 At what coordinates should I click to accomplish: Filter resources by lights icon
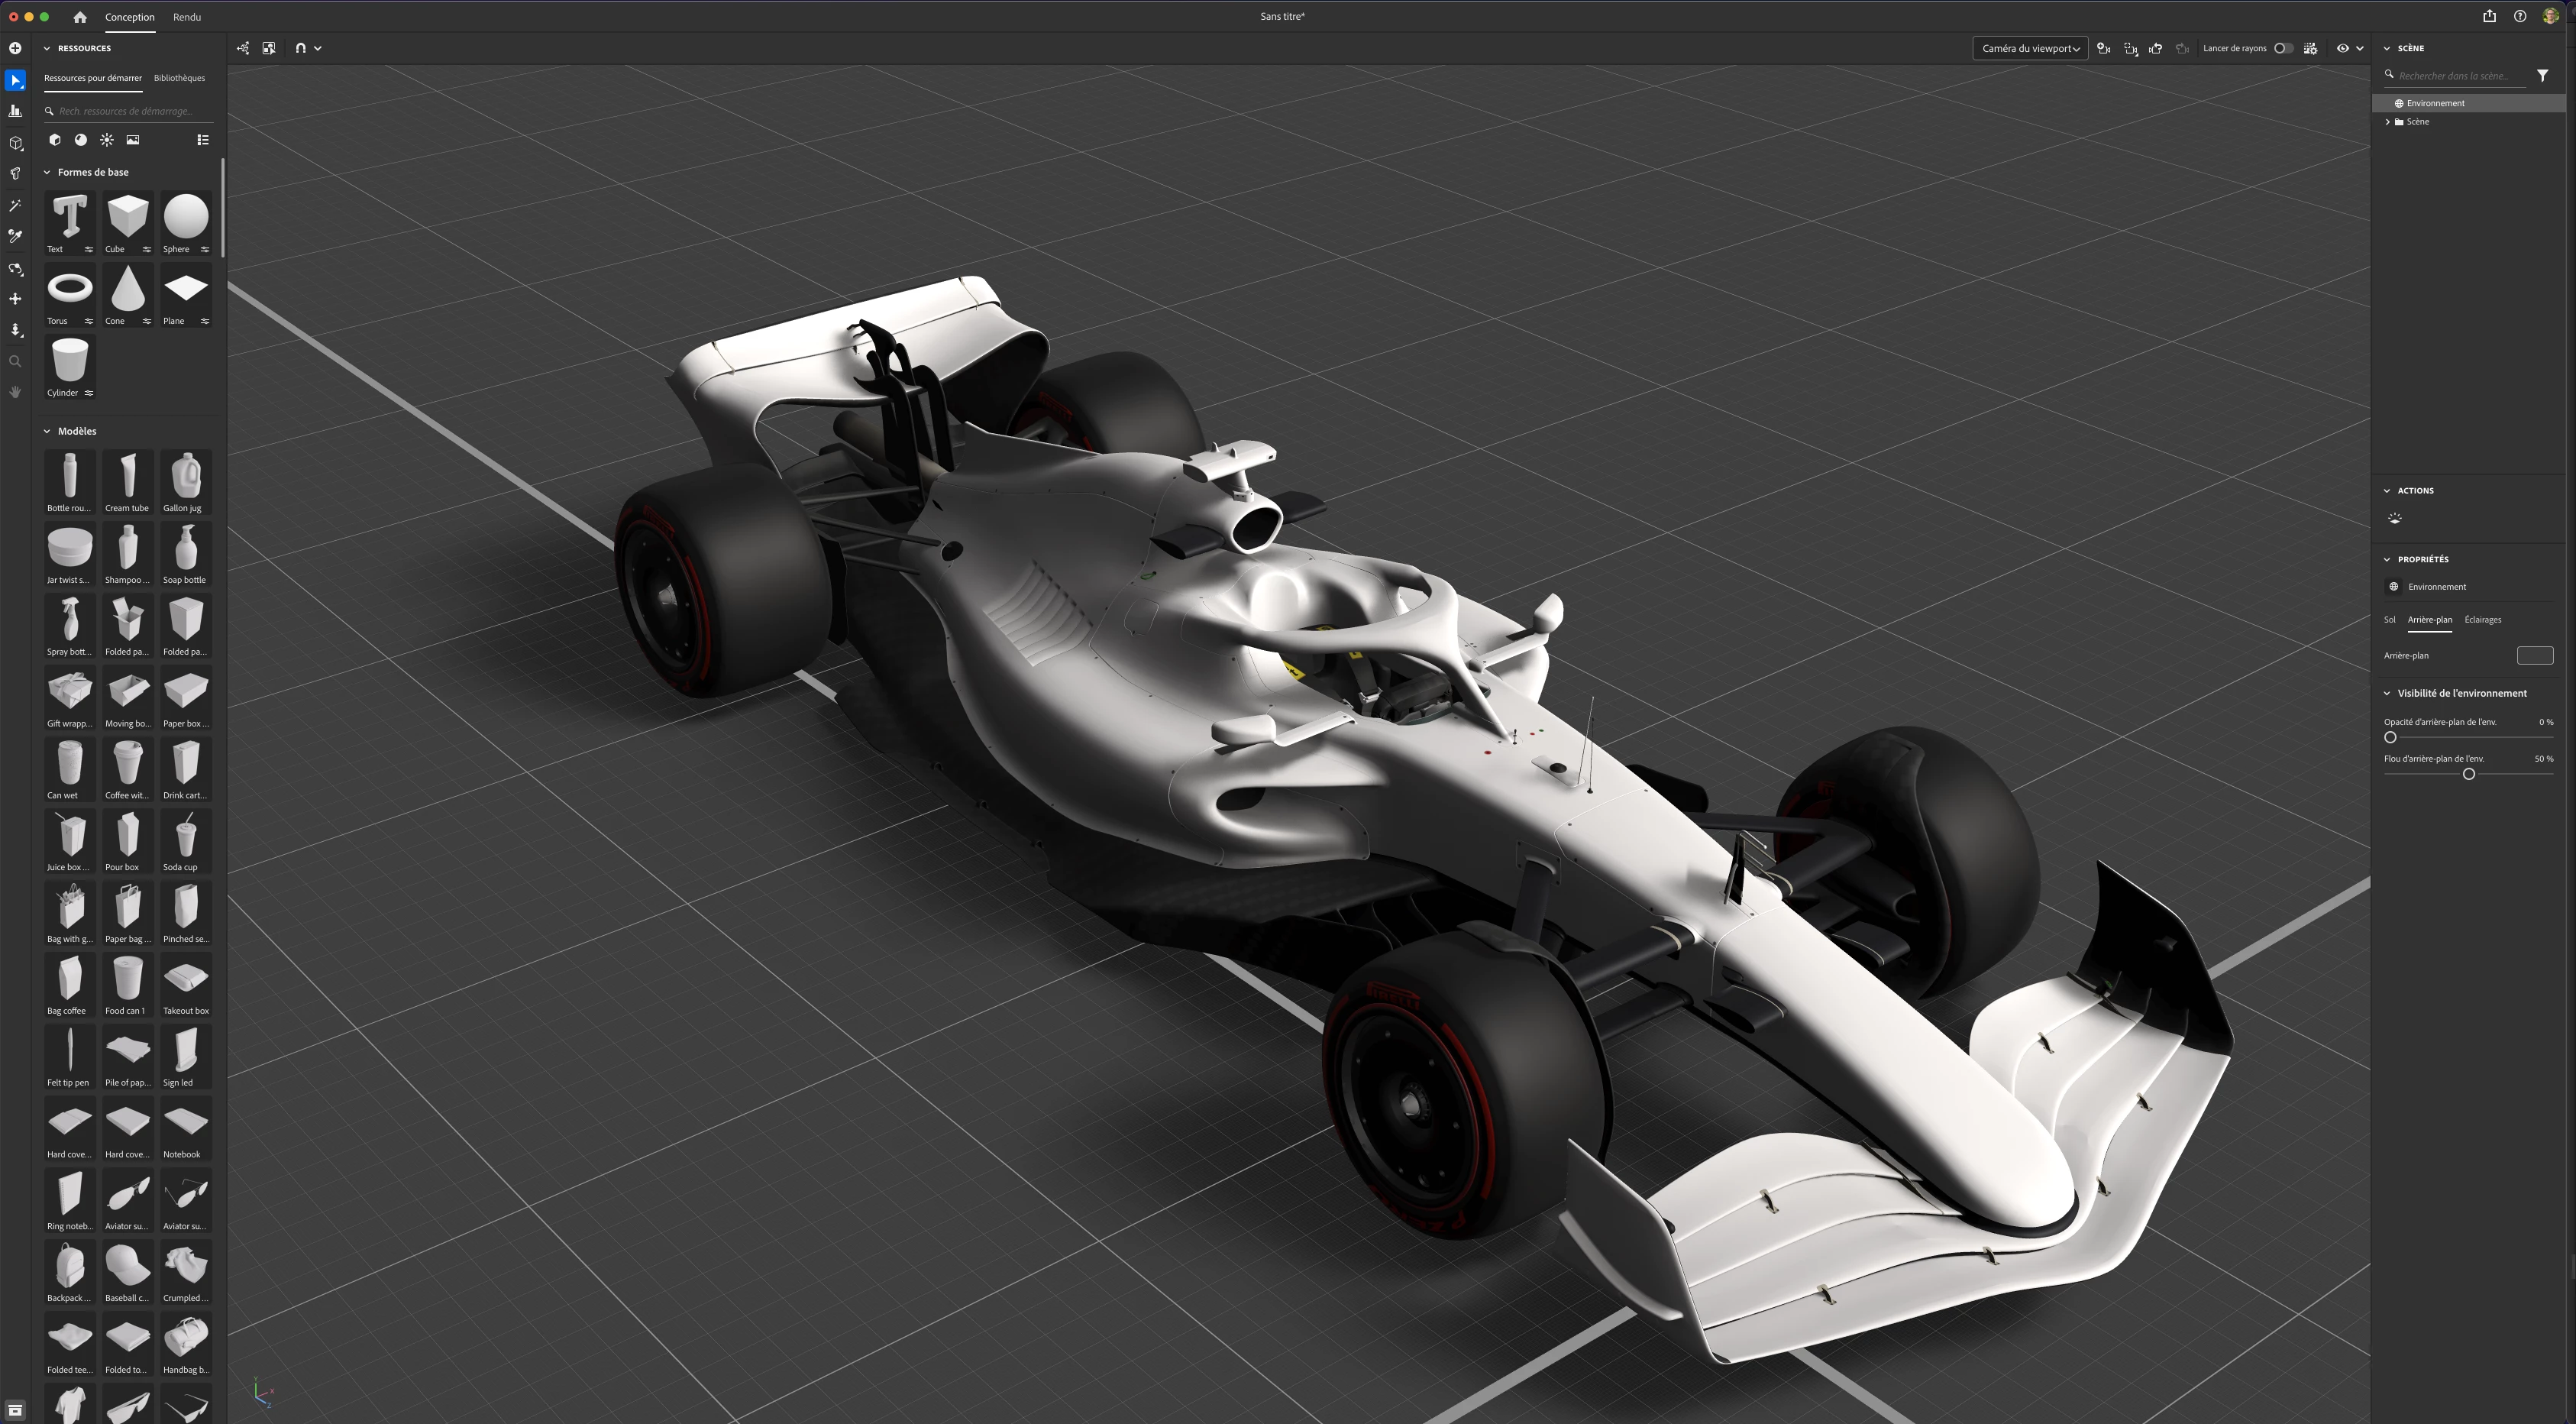tap(107, 140)
